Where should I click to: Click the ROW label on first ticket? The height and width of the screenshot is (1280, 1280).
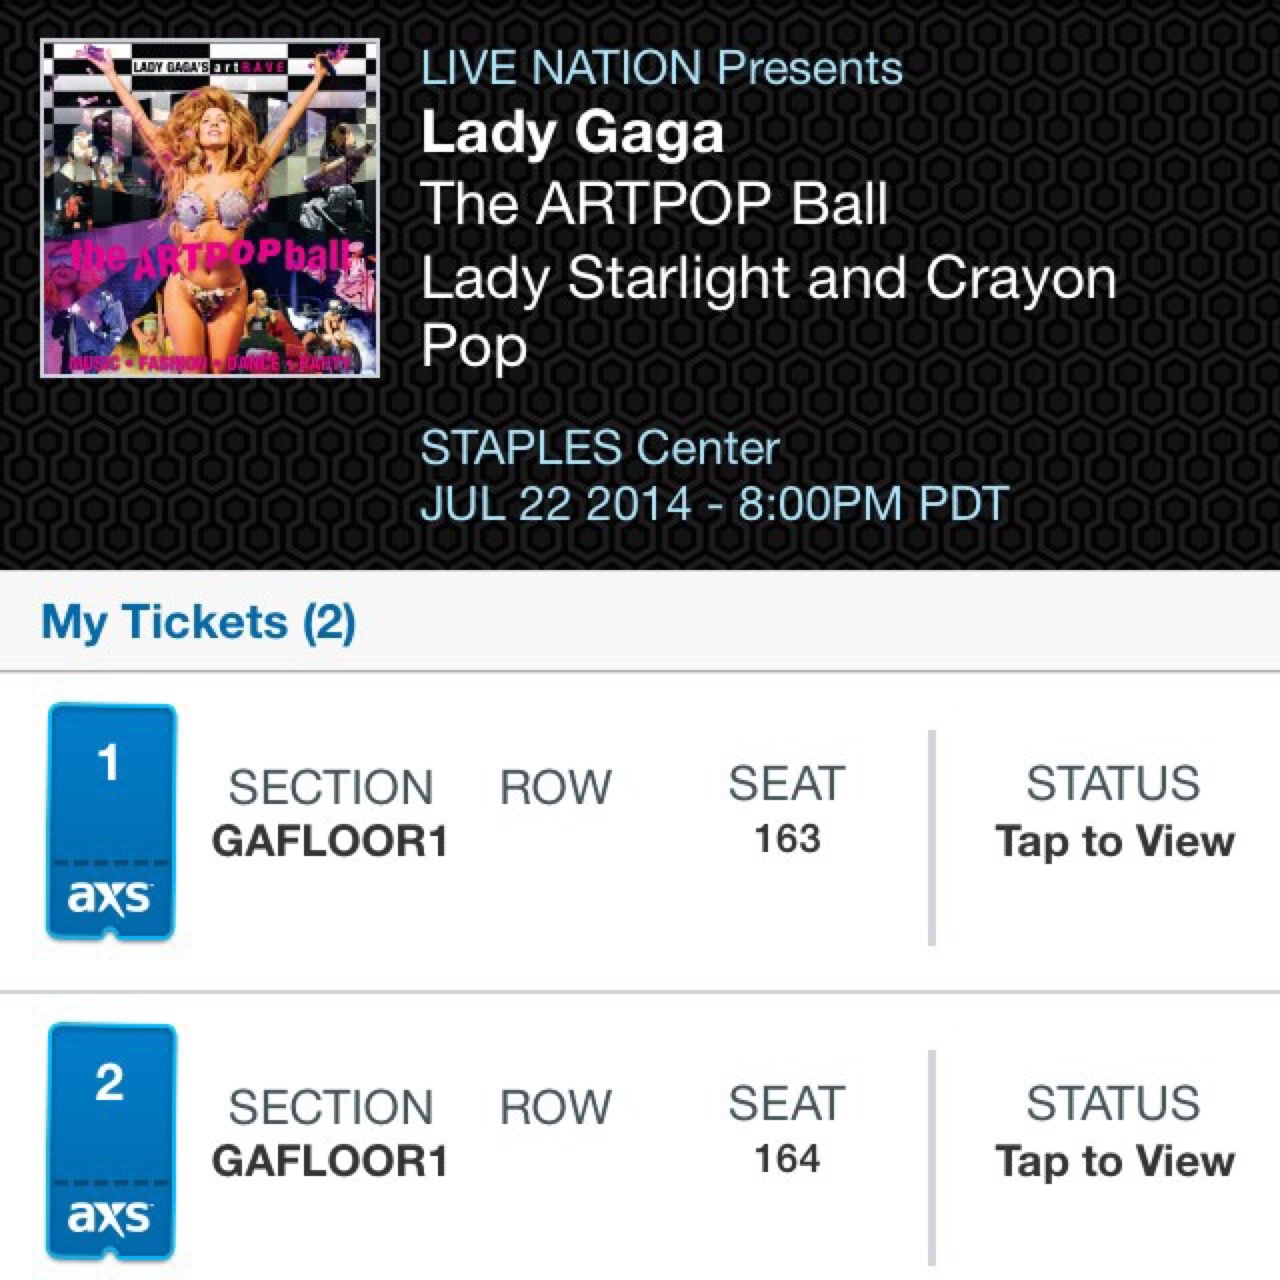[x=555, y=788]
